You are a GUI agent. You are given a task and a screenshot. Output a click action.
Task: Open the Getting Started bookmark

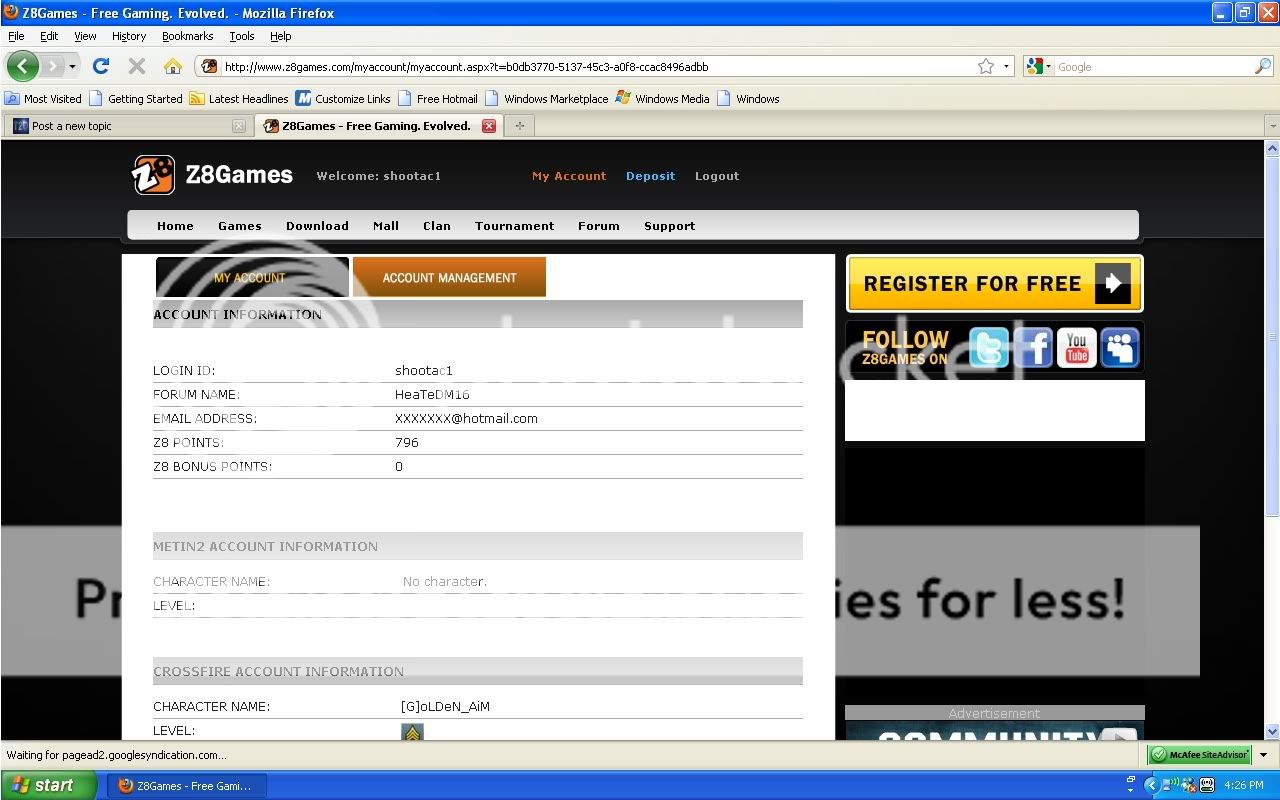[135, 98]
